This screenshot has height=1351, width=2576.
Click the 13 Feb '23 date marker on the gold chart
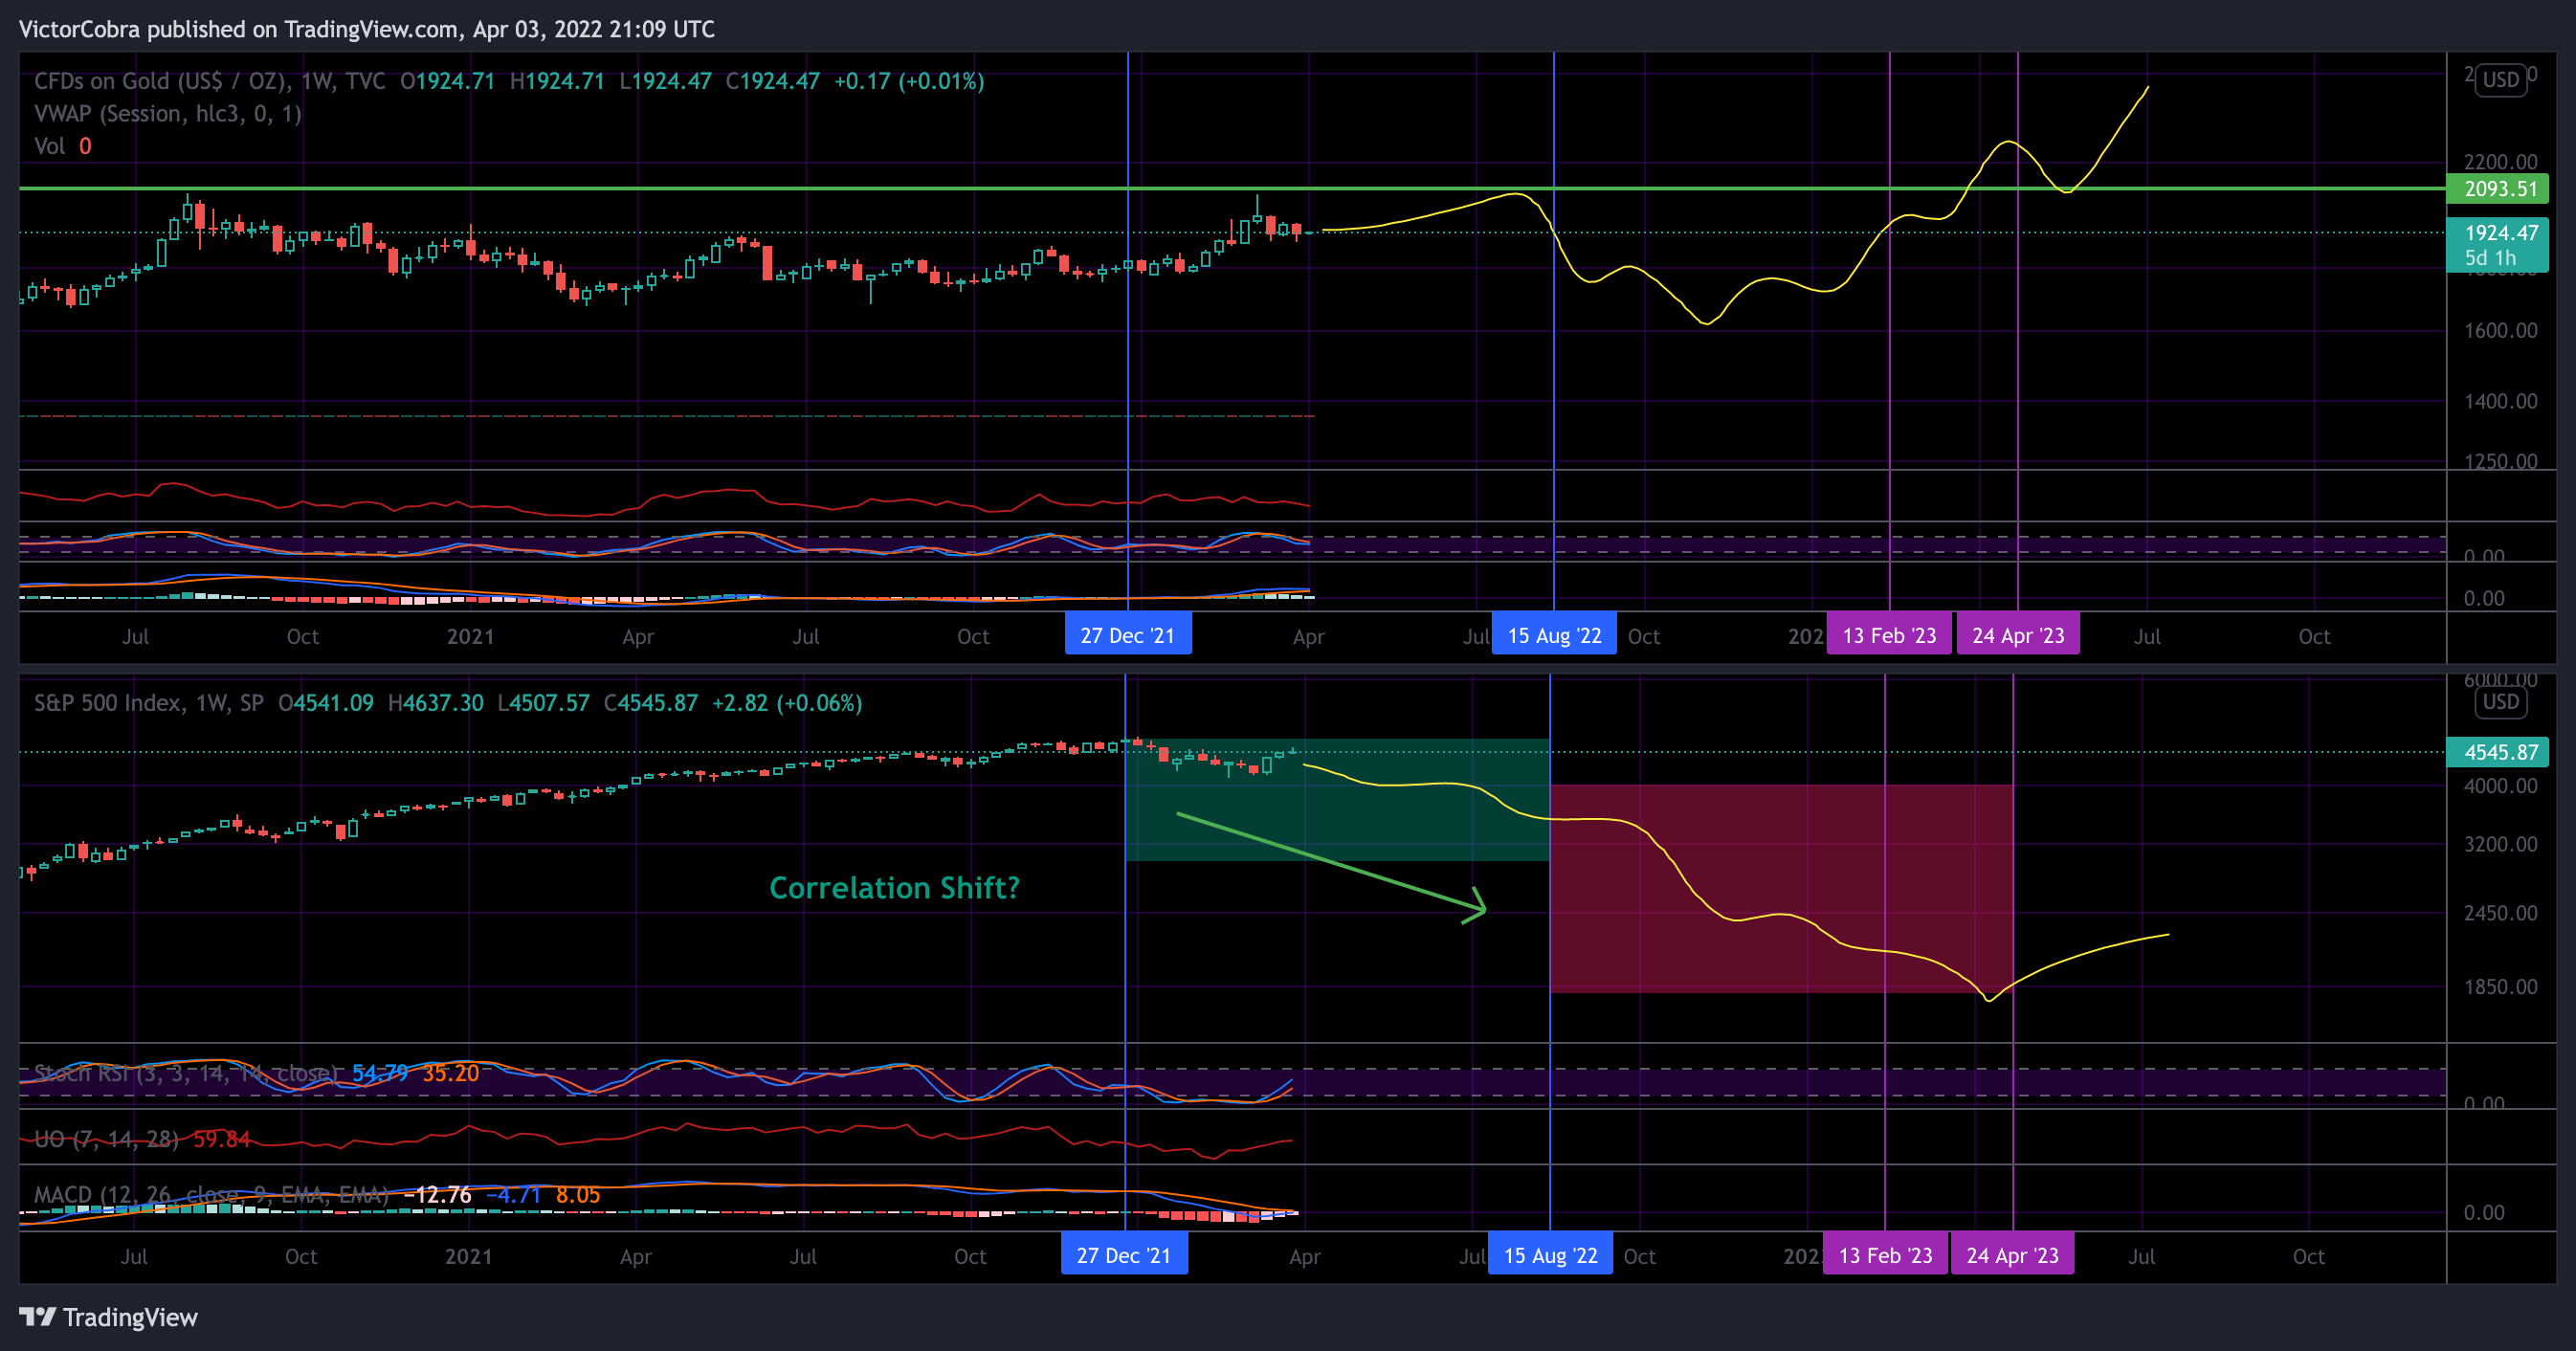coord(1889,635)
